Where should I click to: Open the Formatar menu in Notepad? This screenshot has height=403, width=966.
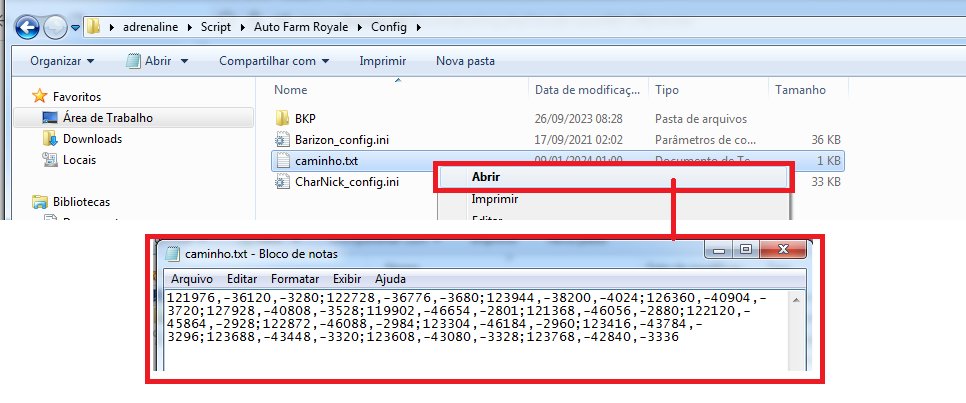(x=295, y=279)
